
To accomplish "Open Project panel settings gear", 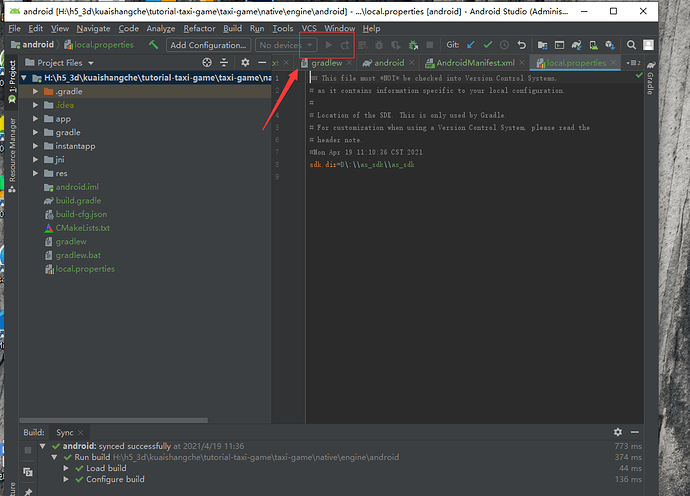I will point(245,62).
